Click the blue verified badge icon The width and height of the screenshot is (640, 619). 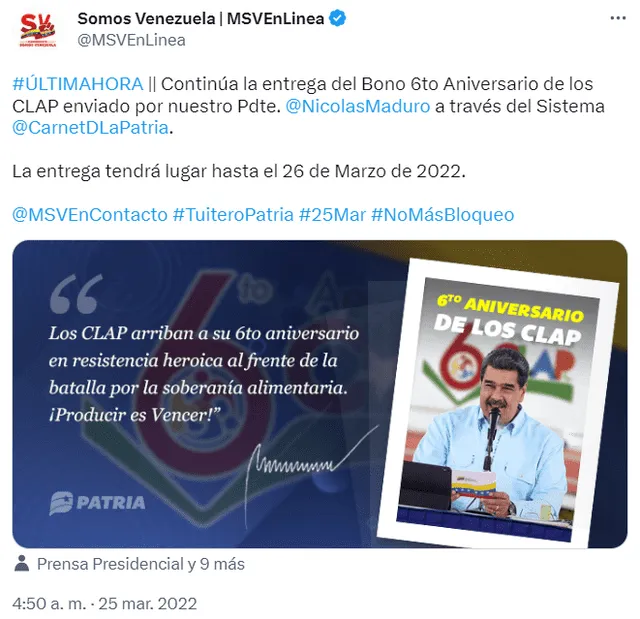click(x=338, y=18)
